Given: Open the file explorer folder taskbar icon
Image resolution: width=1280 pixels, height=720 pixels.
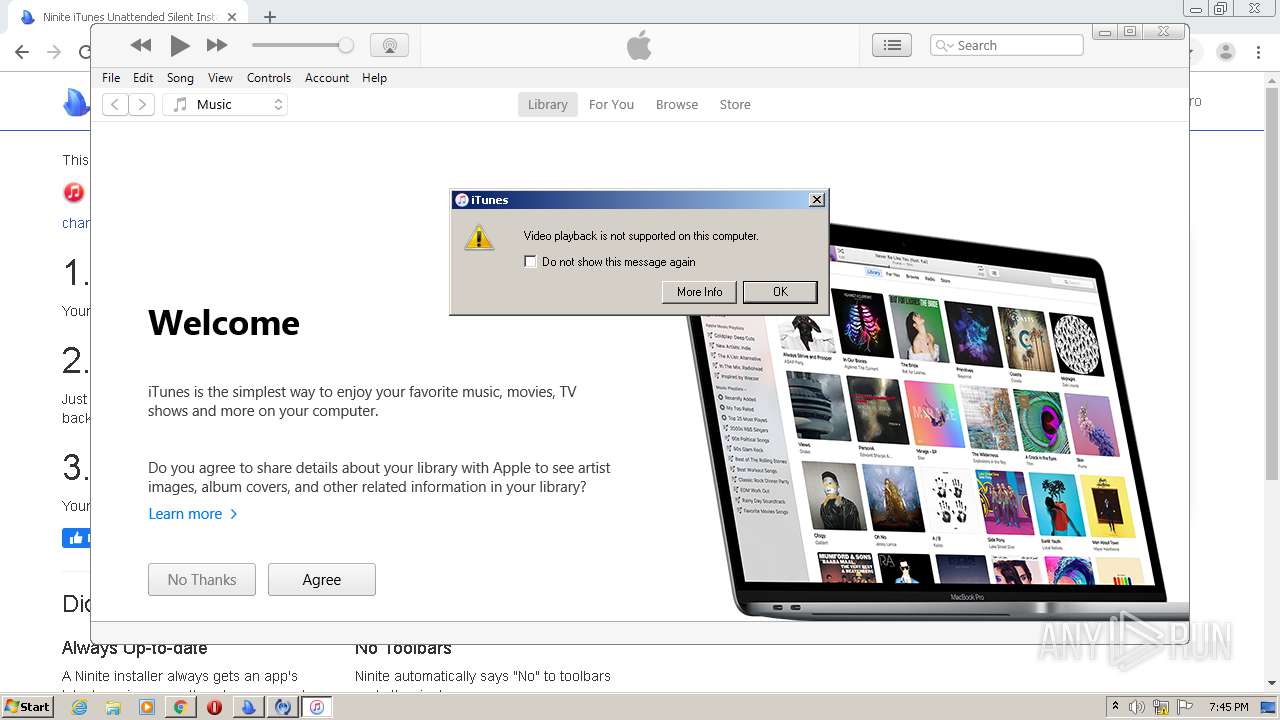Looking at the screenshot, I should tap(113, 707).
